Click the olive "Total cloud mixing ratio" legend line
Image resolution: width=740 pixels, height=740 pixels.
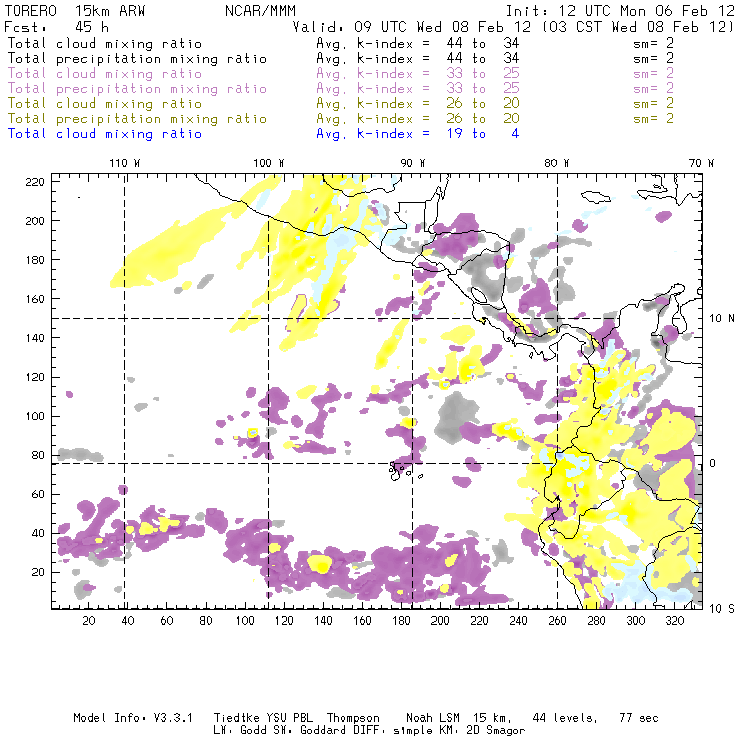pos(105,103)
